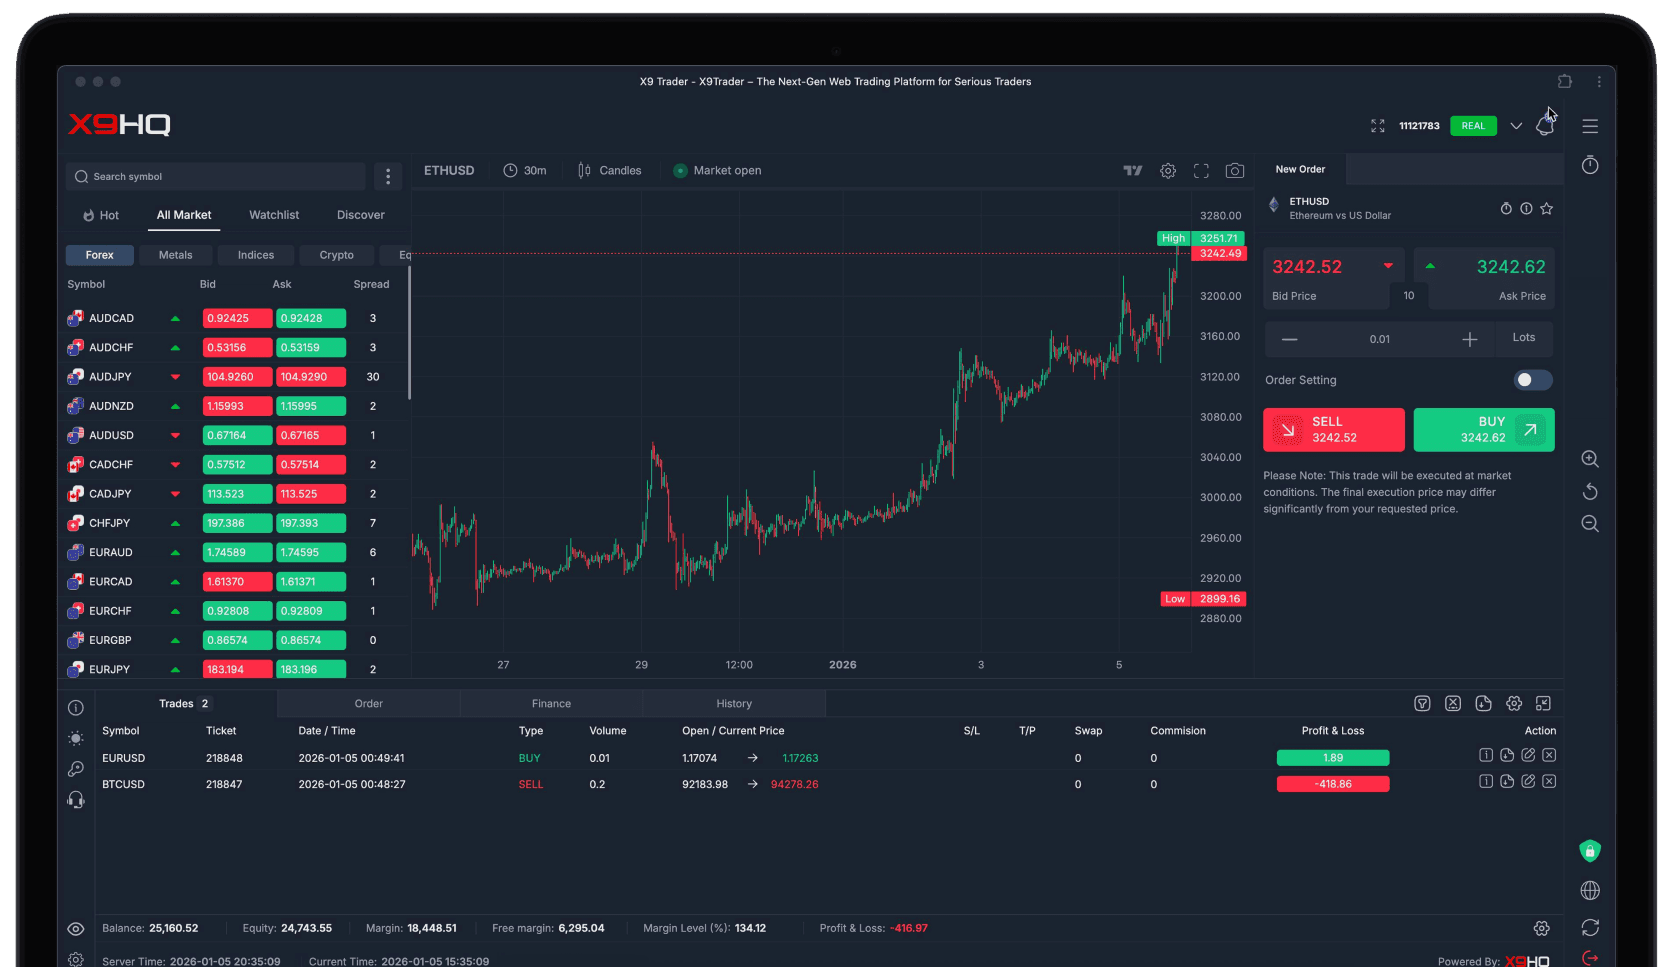Viewport: 1672px width, 967px height.
Task: Open Order tab in bottom panel
Action: (x=368, y=704)
